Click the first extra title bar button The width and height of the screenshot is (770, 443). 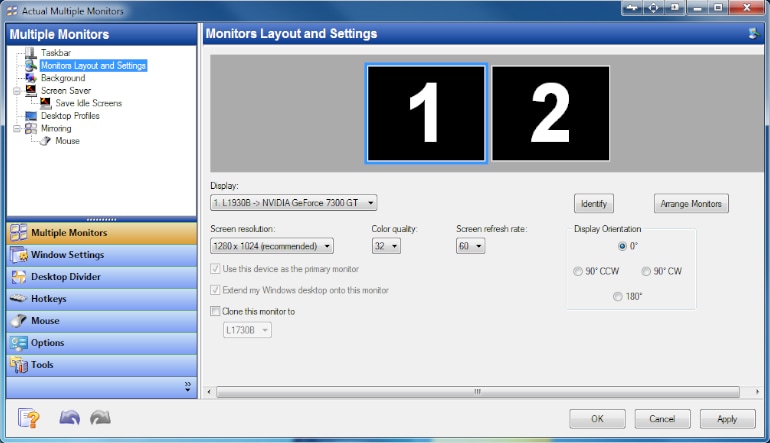[632, 7]
